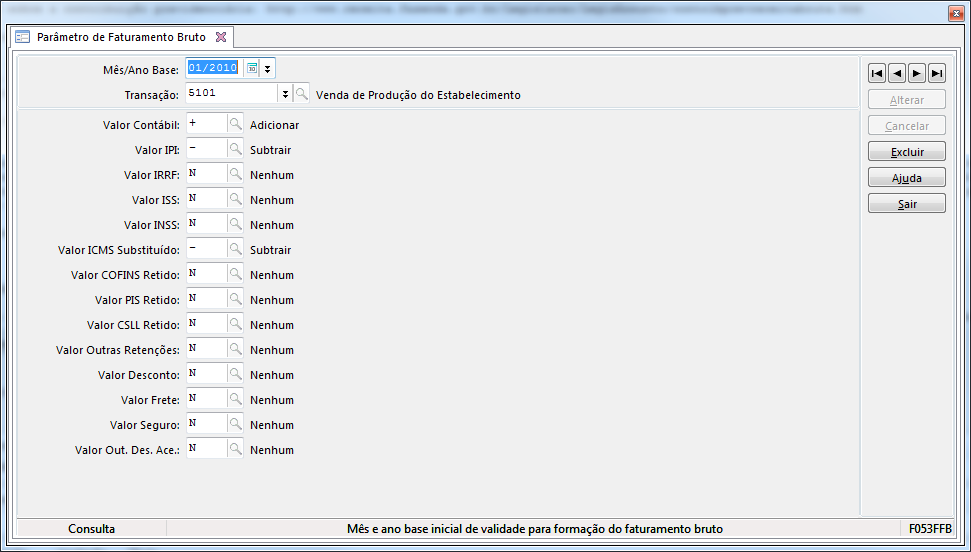Open lookup magnifier for Valor Contábil
Screen dimensions: 971x552
coord(235,124)
